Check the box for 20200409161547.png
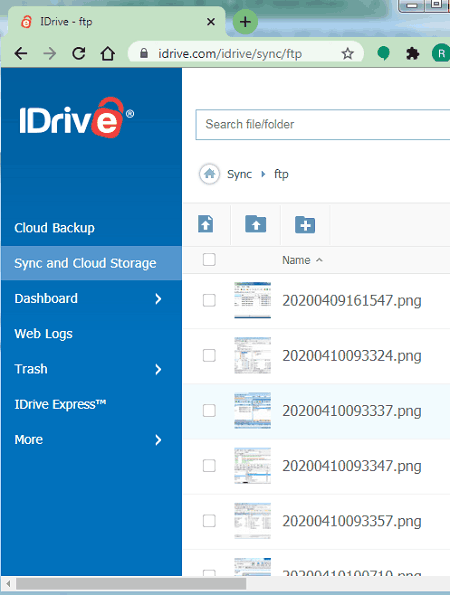The image size is (450, 595). [209, 300]
